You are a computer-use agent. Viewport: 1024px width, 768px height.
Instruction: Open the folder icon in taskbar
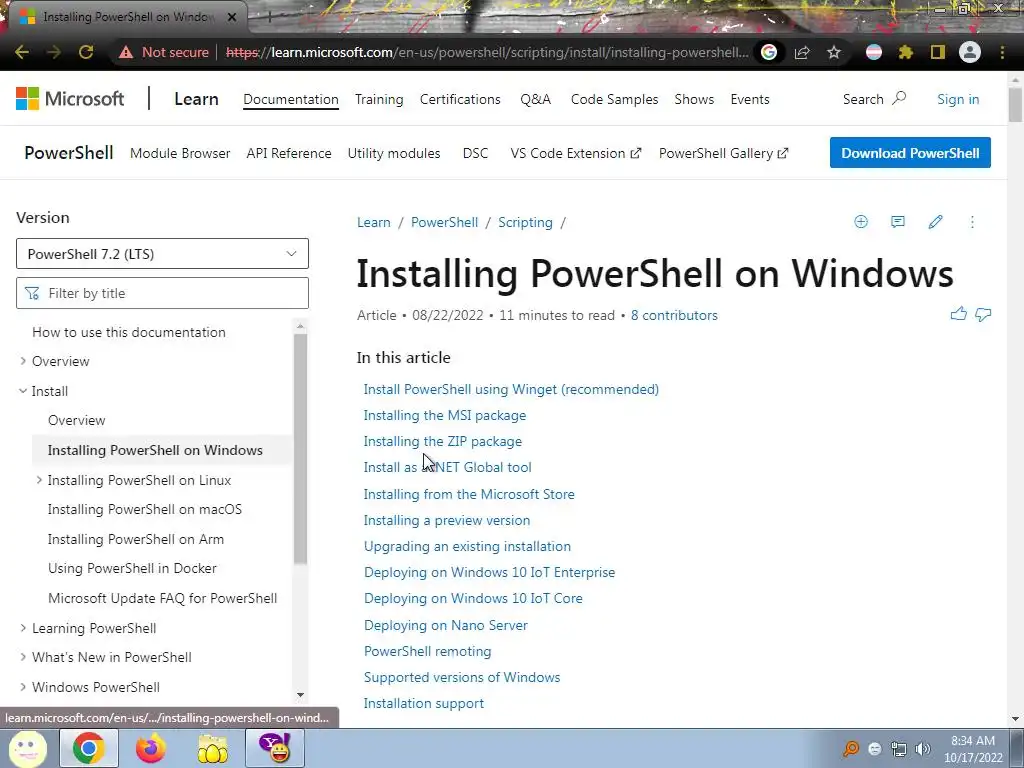[213, 748]
